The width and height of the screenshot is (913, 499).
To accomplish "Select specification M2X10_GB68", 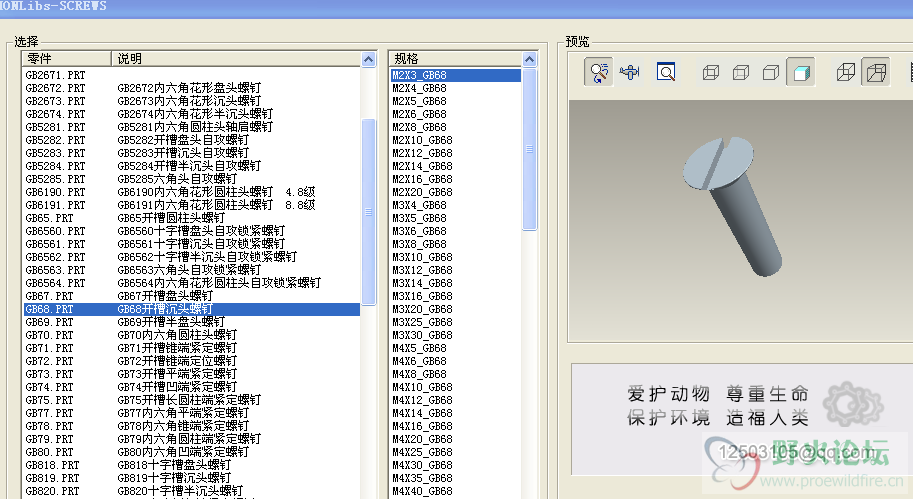I will pos(455,140).
